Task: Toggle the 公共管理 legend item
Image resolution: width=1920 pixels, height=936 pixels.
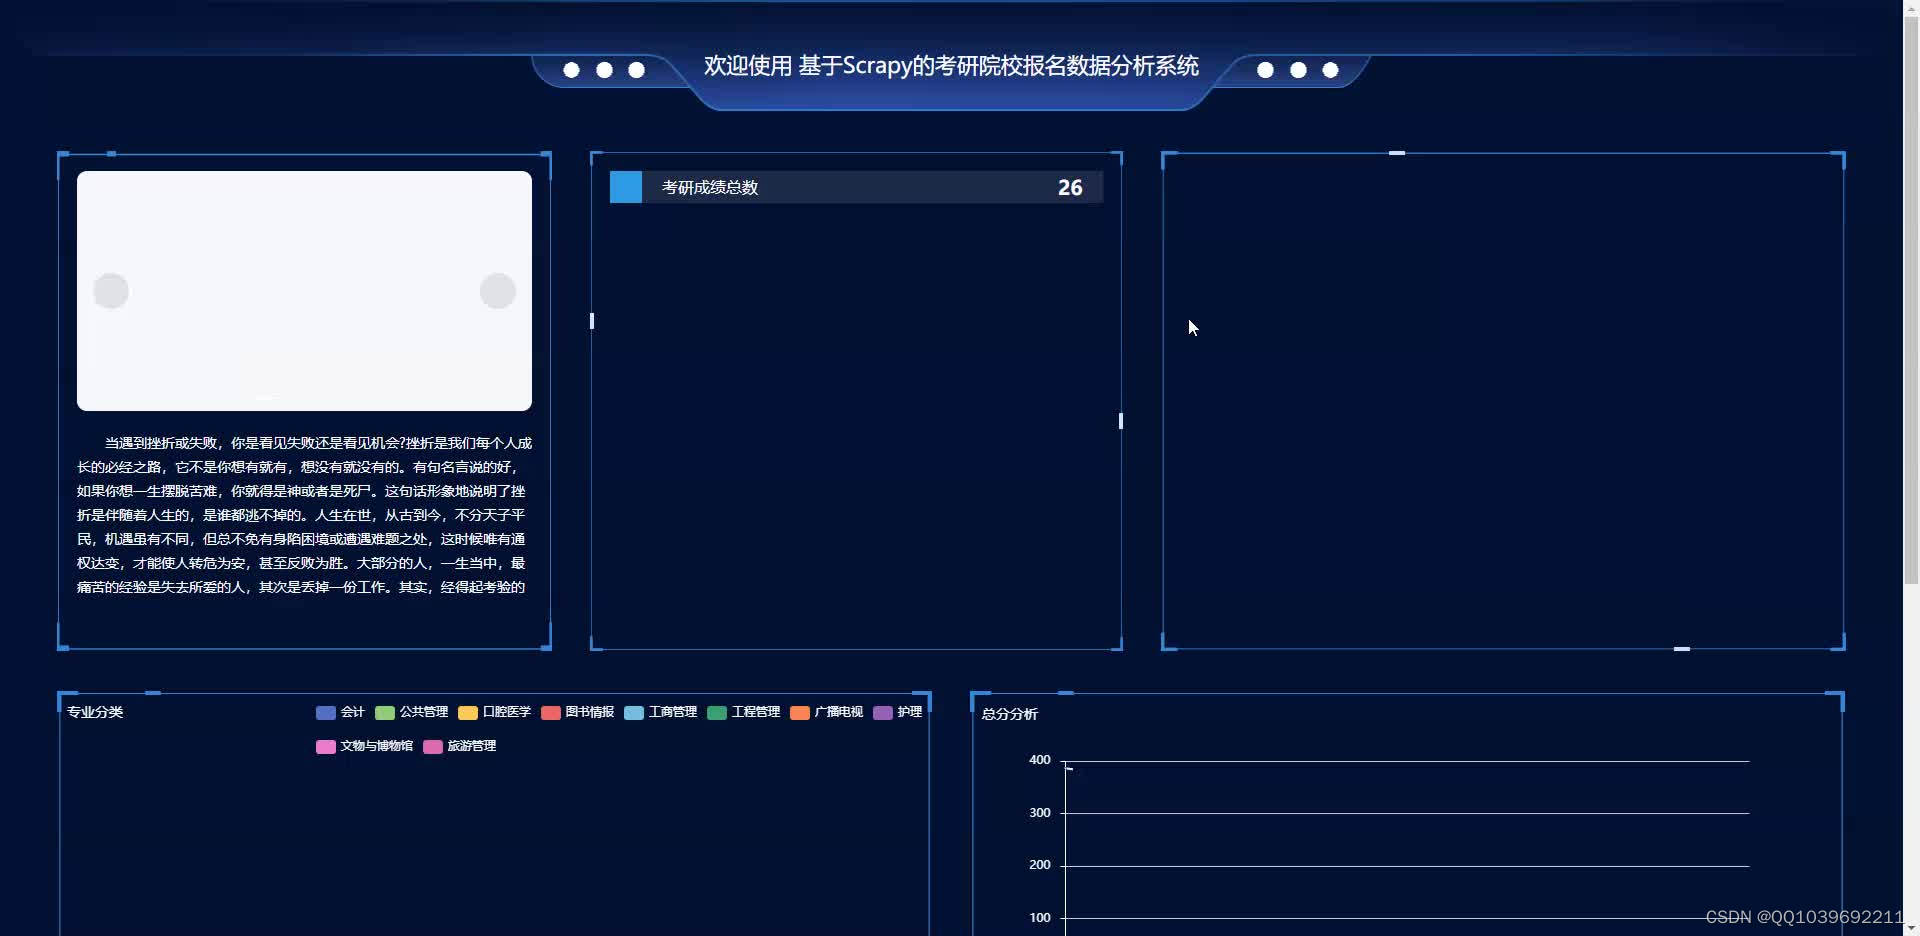Action: pos(411,712)
